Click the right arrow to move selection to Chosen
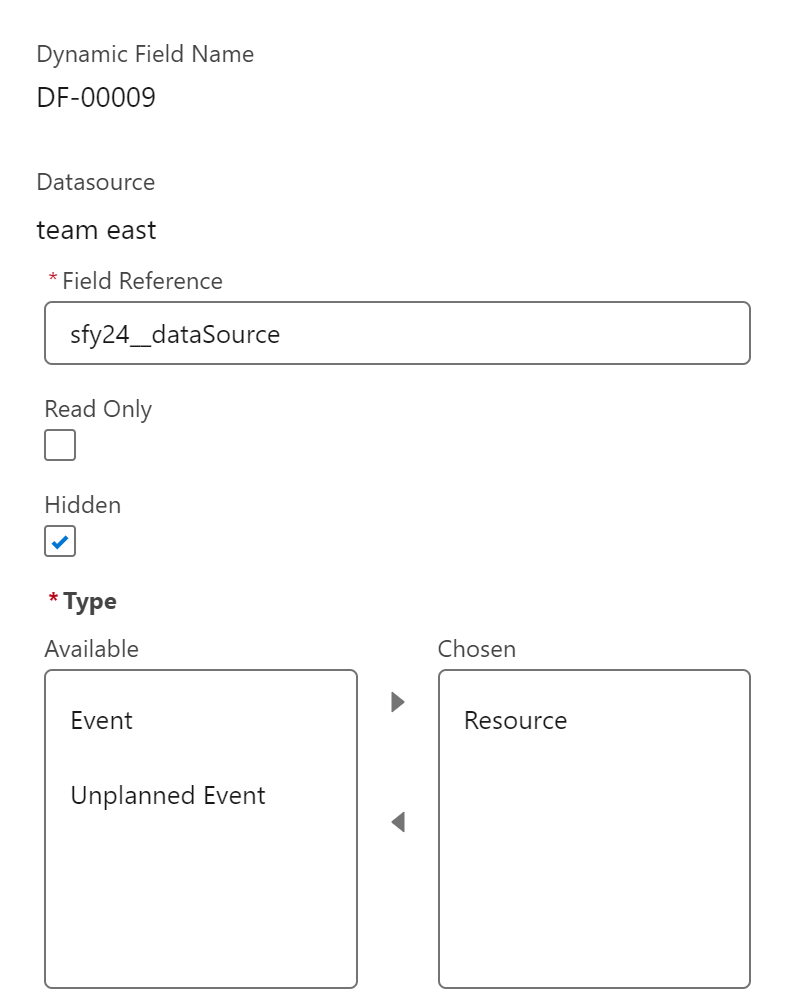This screenshot has width=794, height=1002. (x=398, y=702)
